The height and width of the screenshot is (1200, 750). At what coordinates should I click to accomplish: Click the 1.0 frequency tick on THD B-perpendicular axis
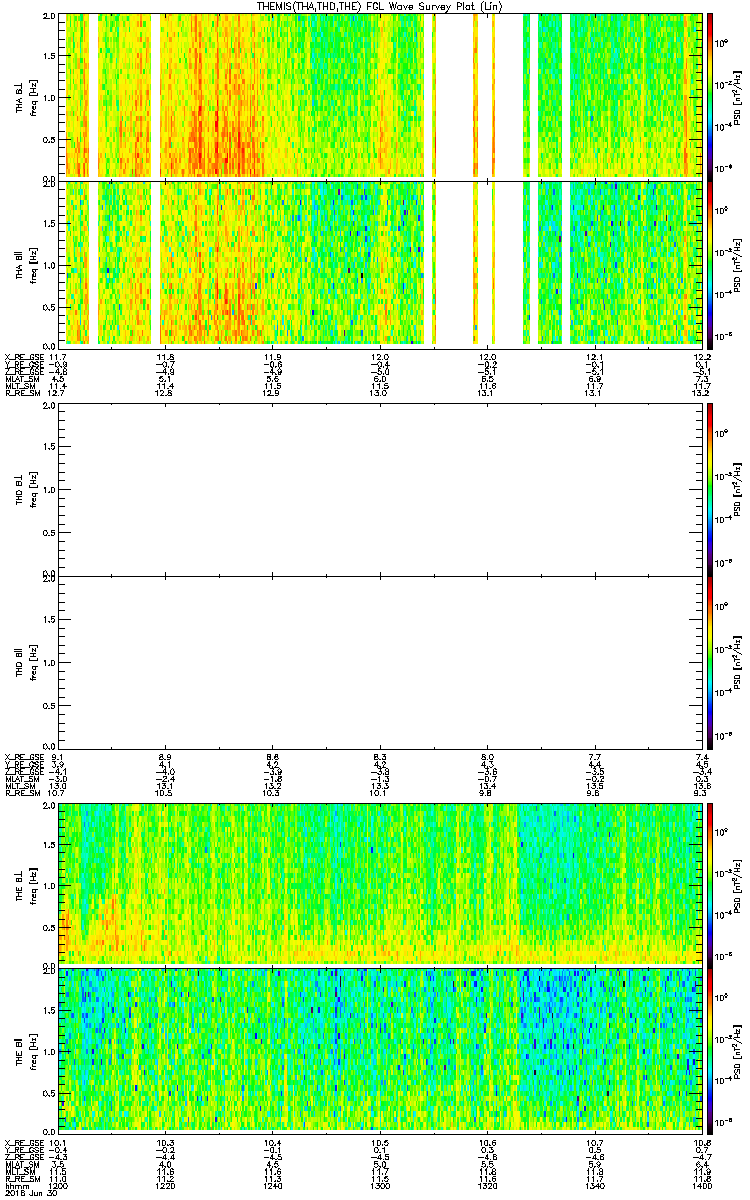(50, 489)
